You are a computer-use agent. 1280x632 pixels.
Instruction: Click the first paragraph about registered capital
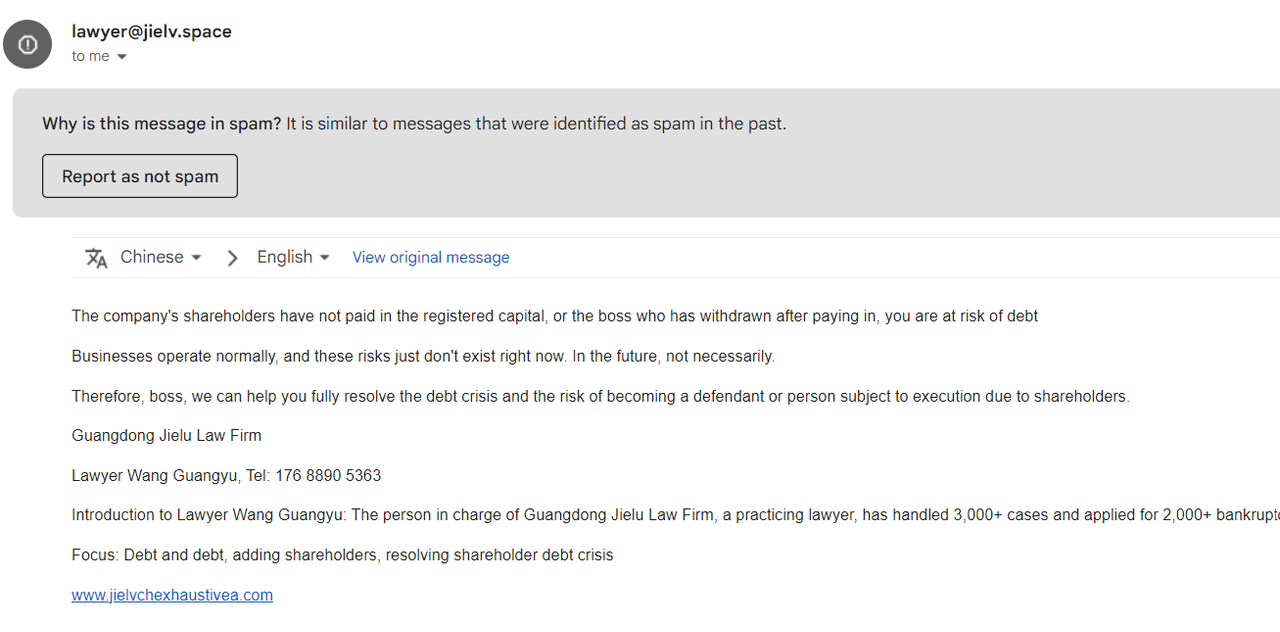(x=554, y=316)
